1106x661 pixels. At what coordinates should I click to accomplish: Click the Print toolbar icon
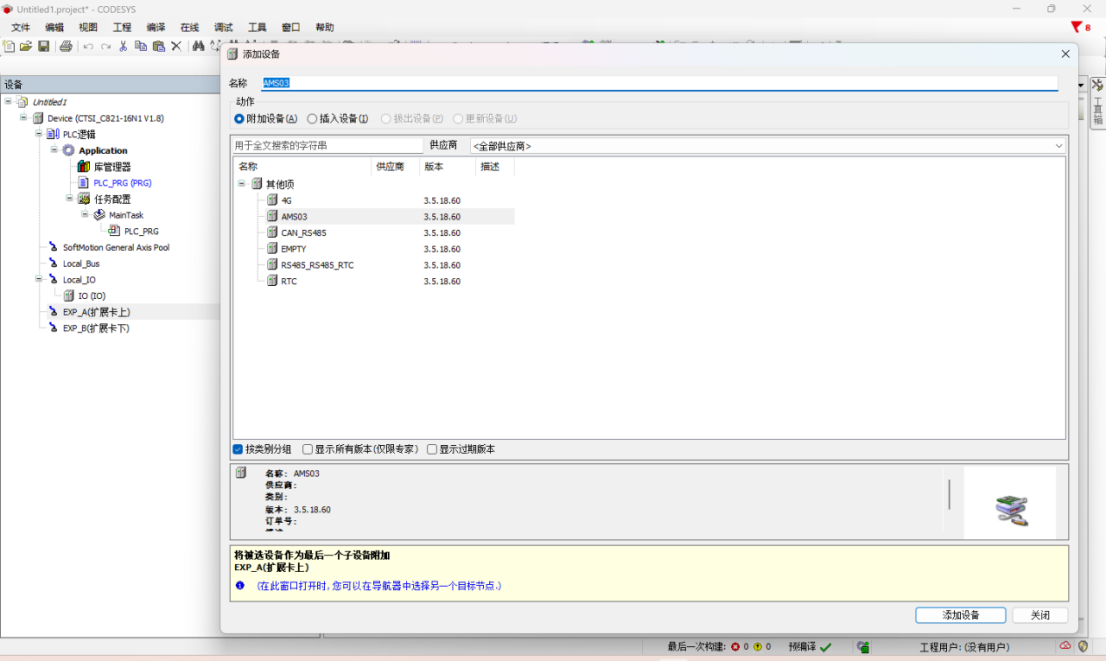point(66,47)
